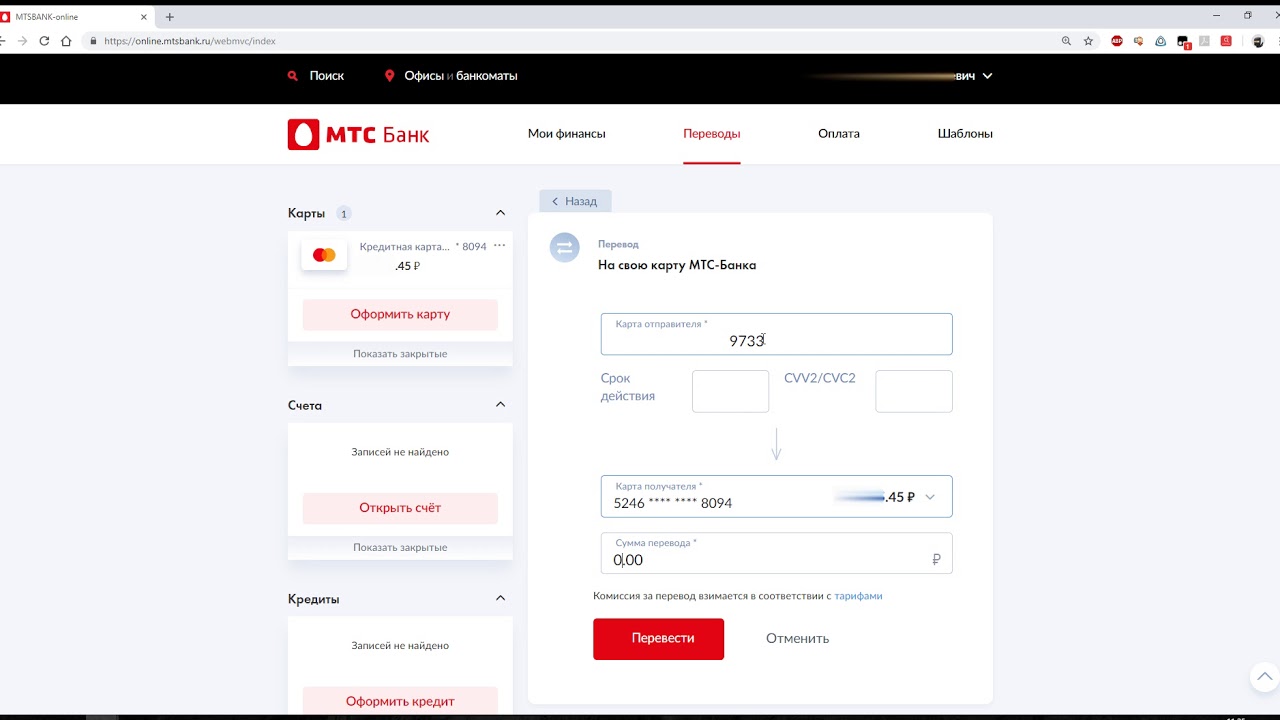Click the red search extension icon
The image size is (1280, 720).
(1226, 41)
